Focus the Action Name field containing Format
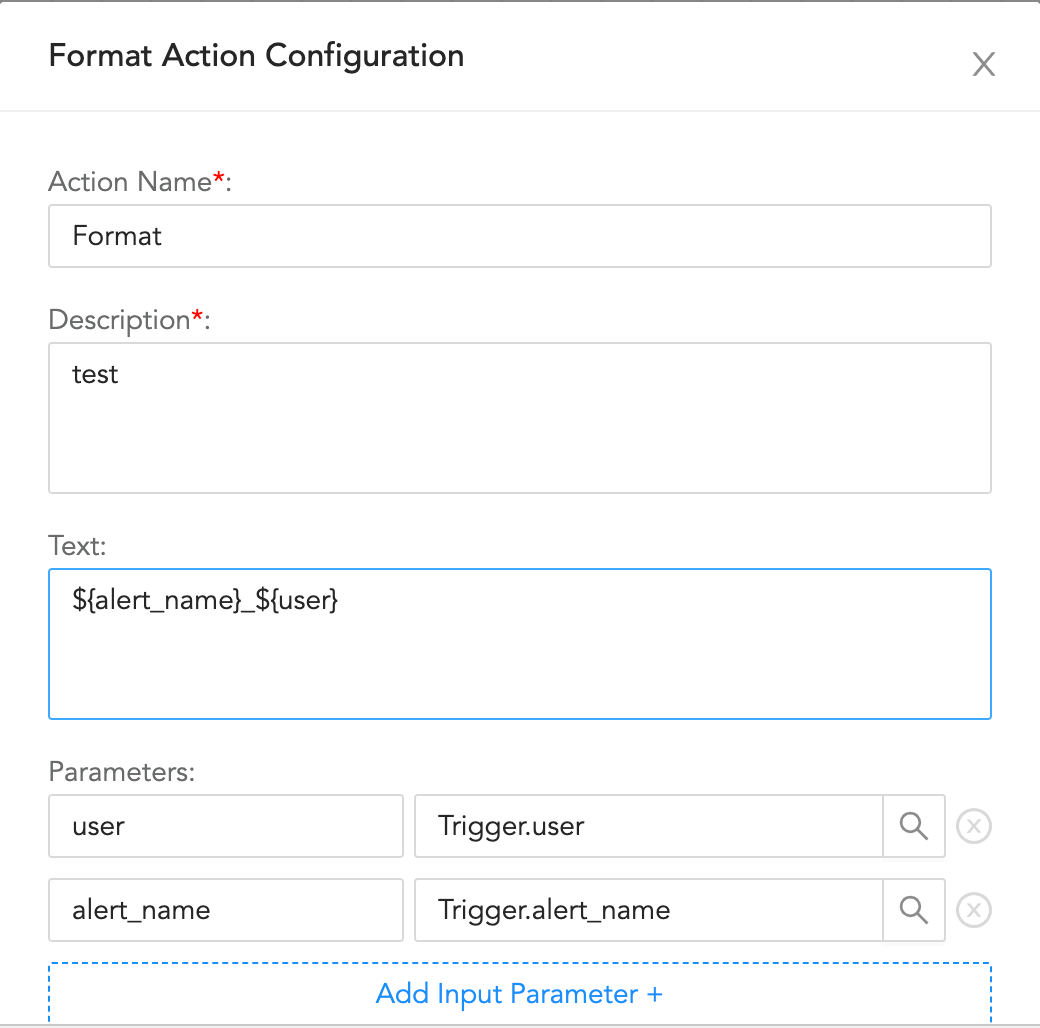1040x1028 pixels. [x=519, y=236]
